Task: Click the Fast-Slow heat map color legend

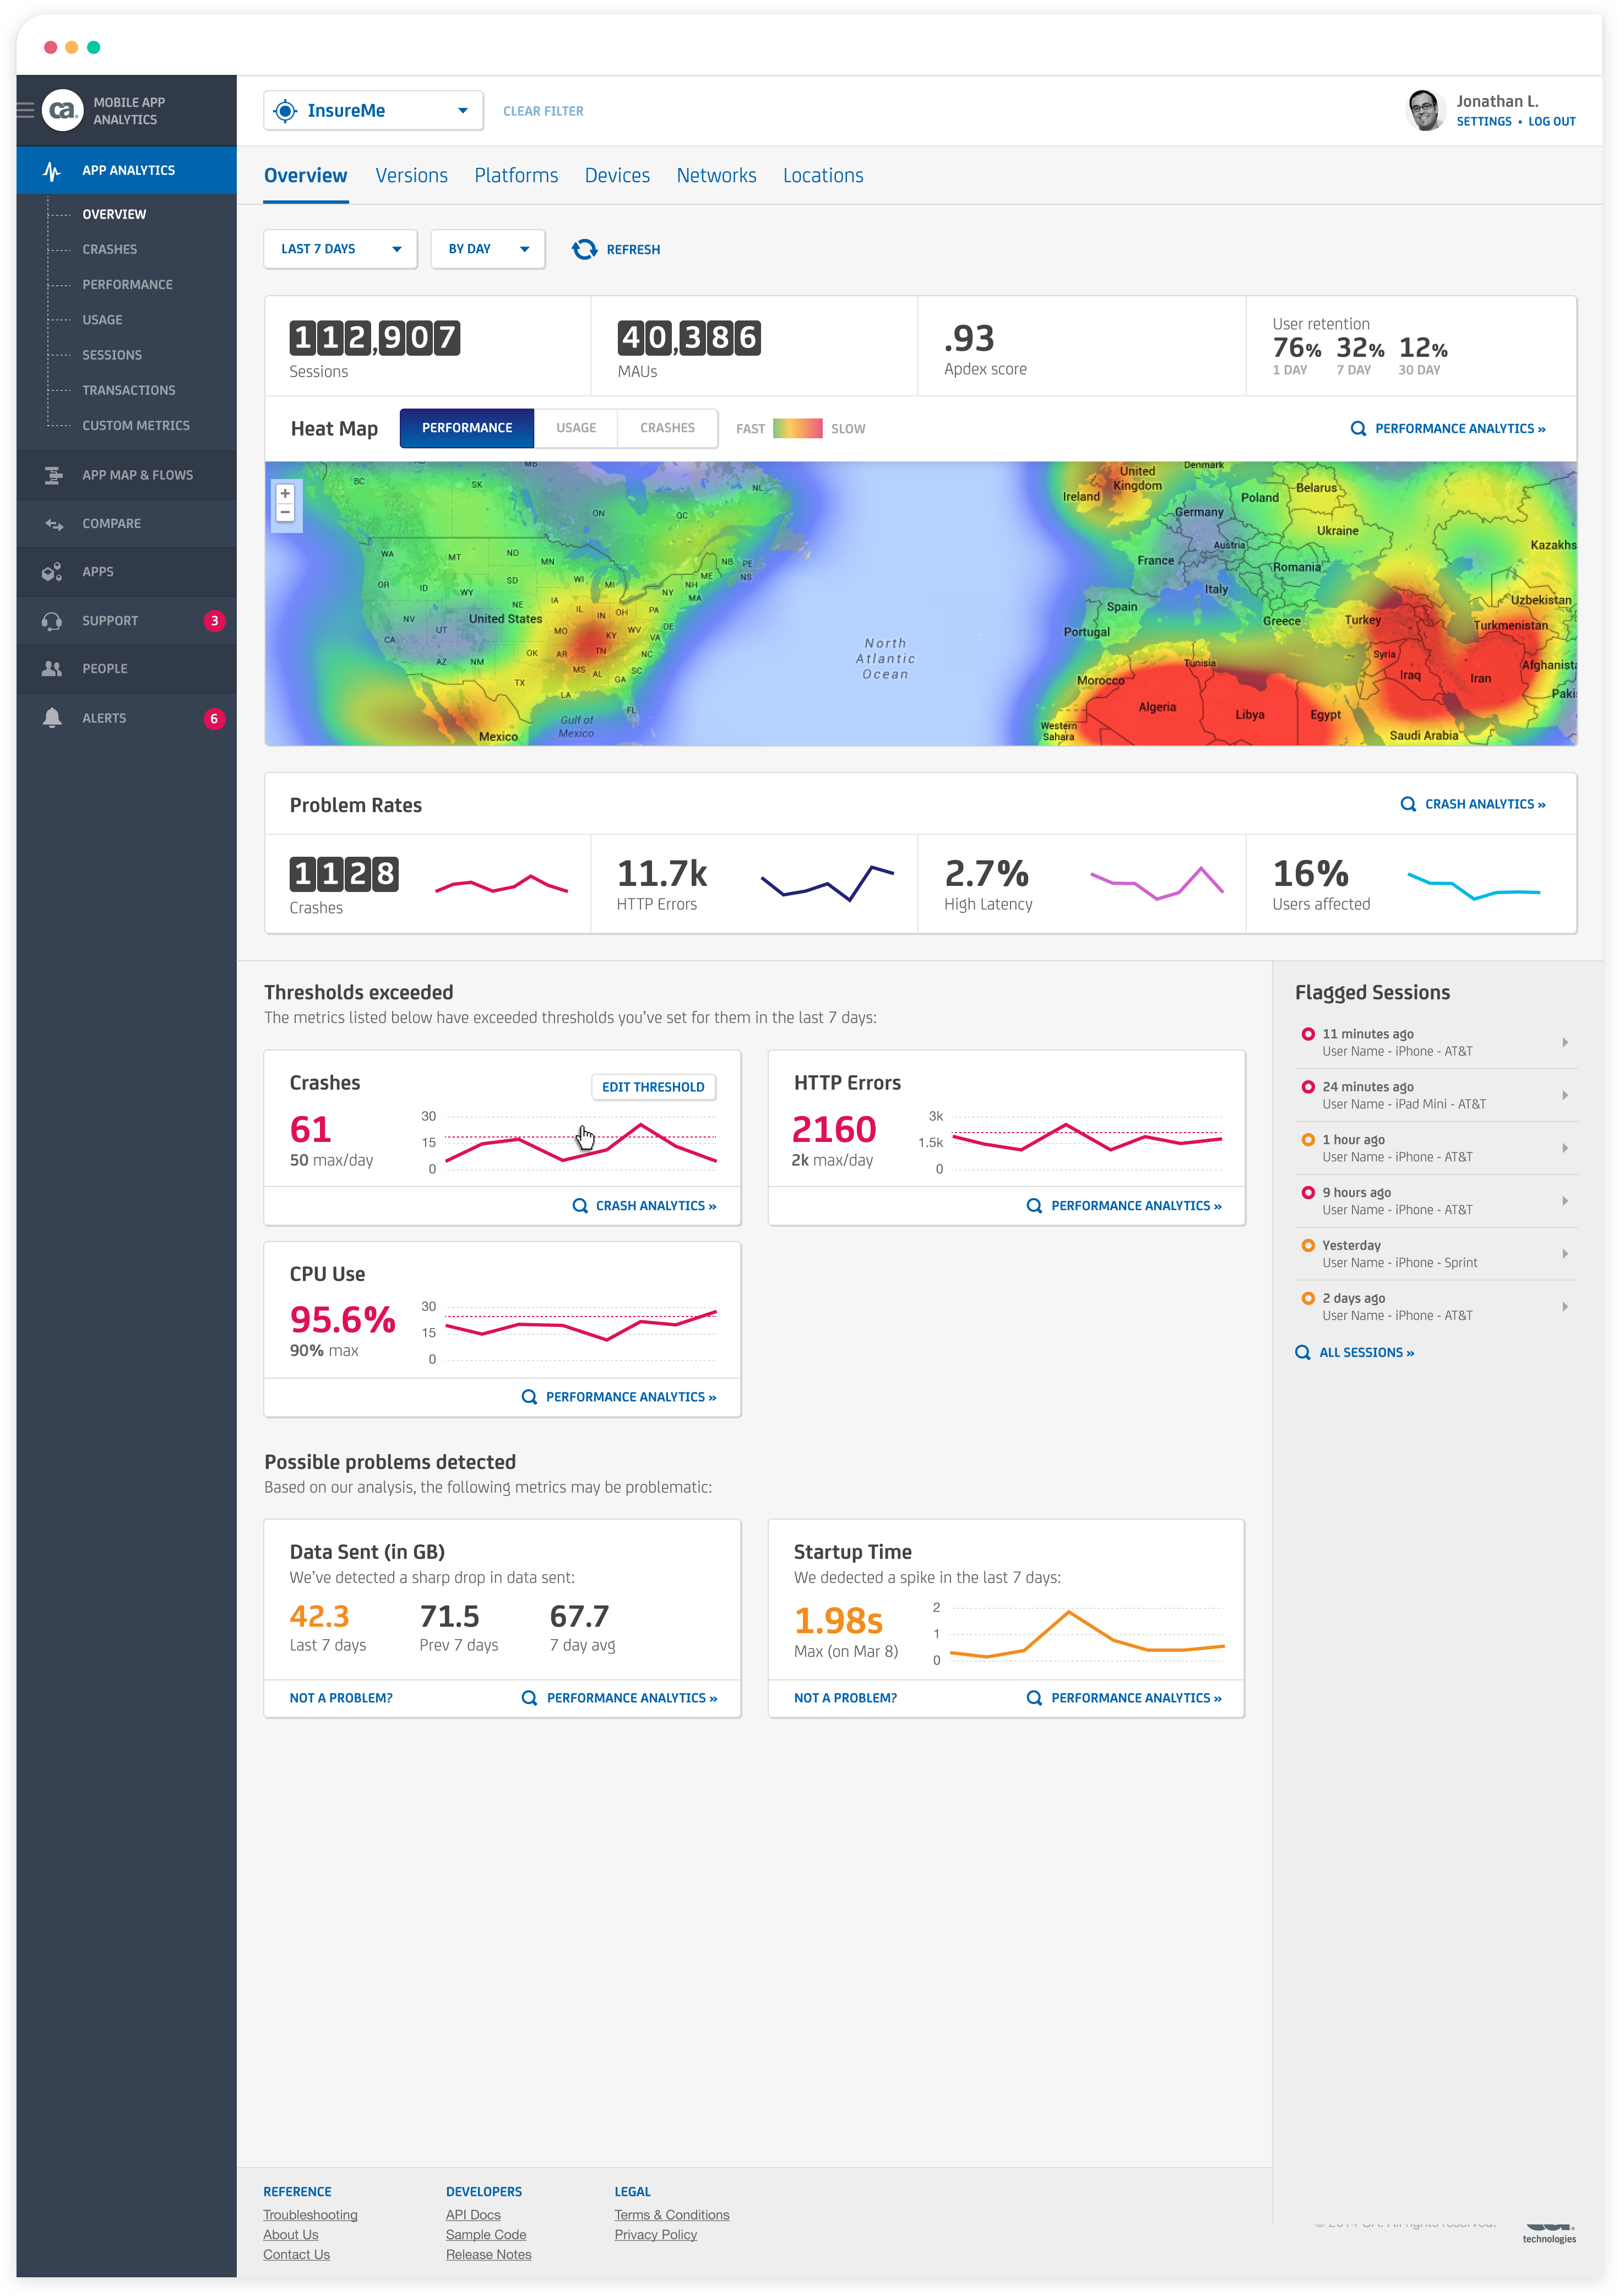Action: click(x=797, y=429)
